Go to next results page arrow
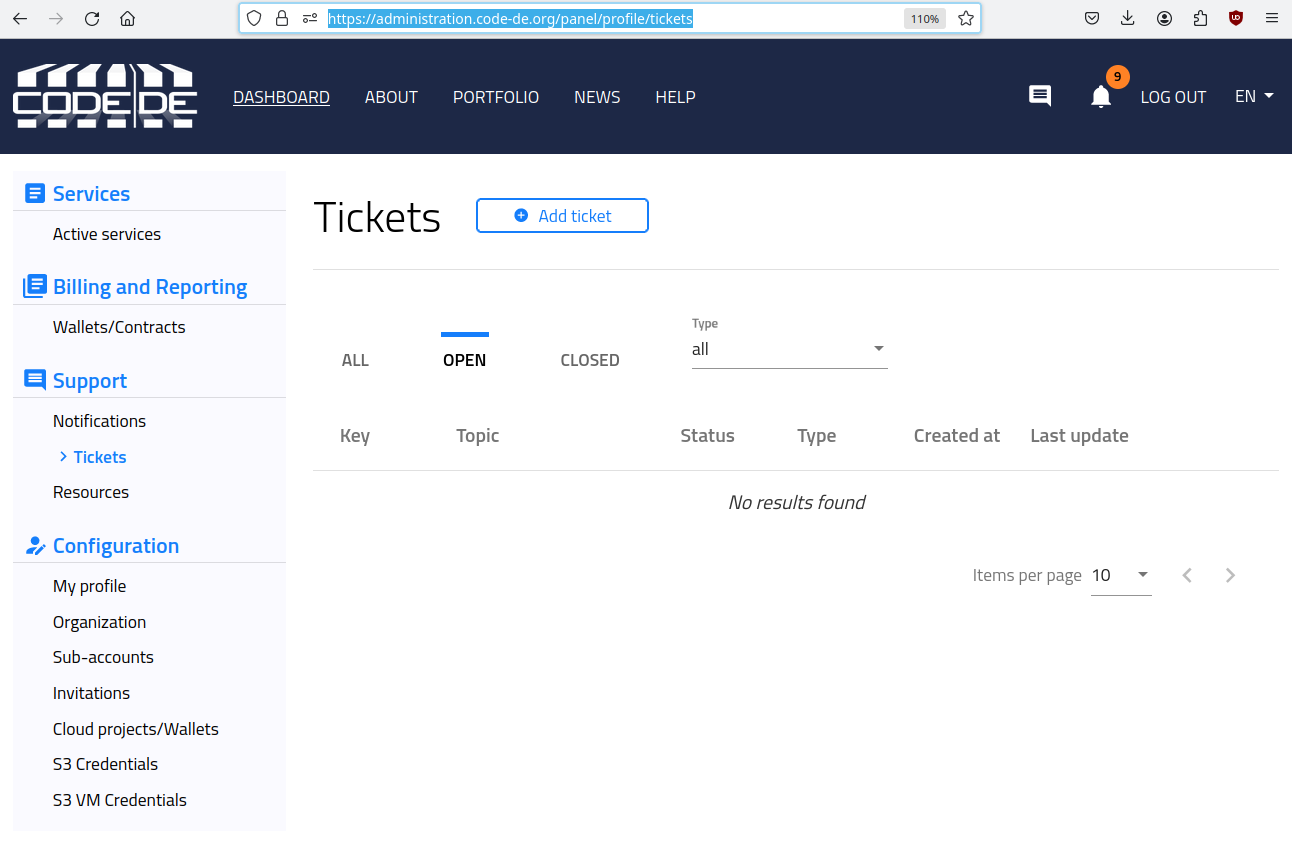Viewport: 1292px width, 864px height. 1231,575
